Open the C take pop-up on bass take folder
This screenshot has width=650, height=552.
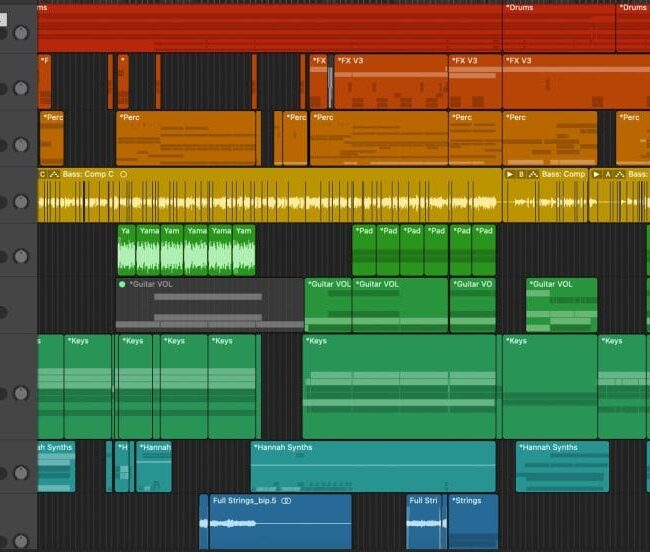(43, 174)
